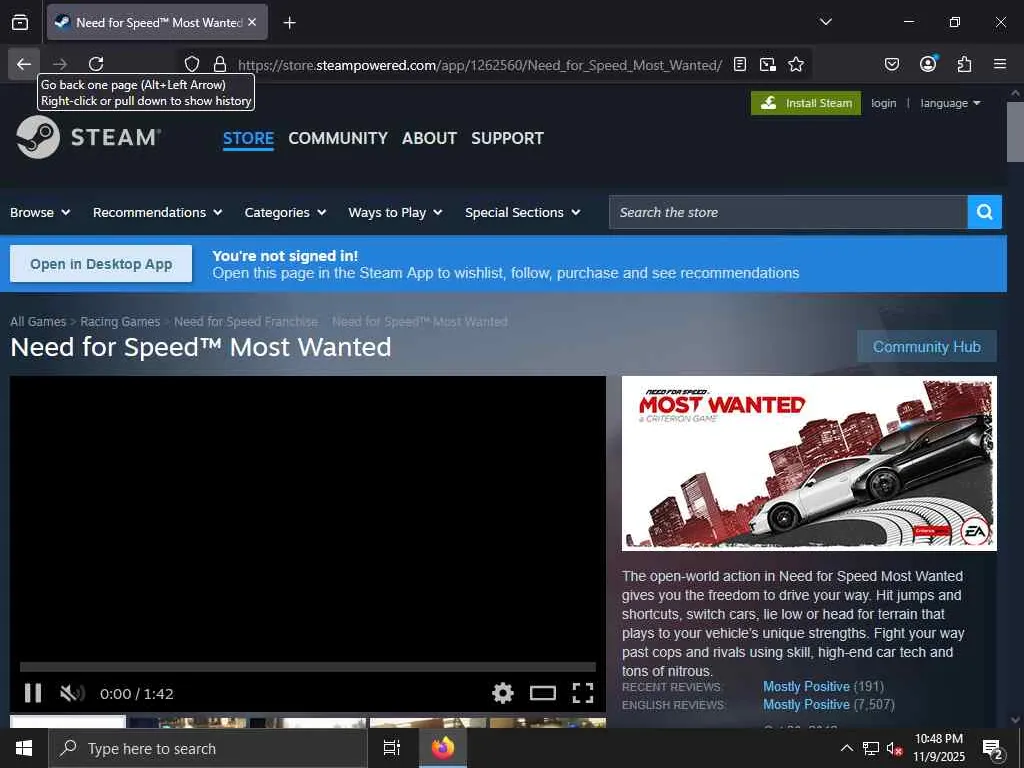The image size is (1024, 768).
Task: Select the COMMUNITY navigation tab
Action: 338,138
